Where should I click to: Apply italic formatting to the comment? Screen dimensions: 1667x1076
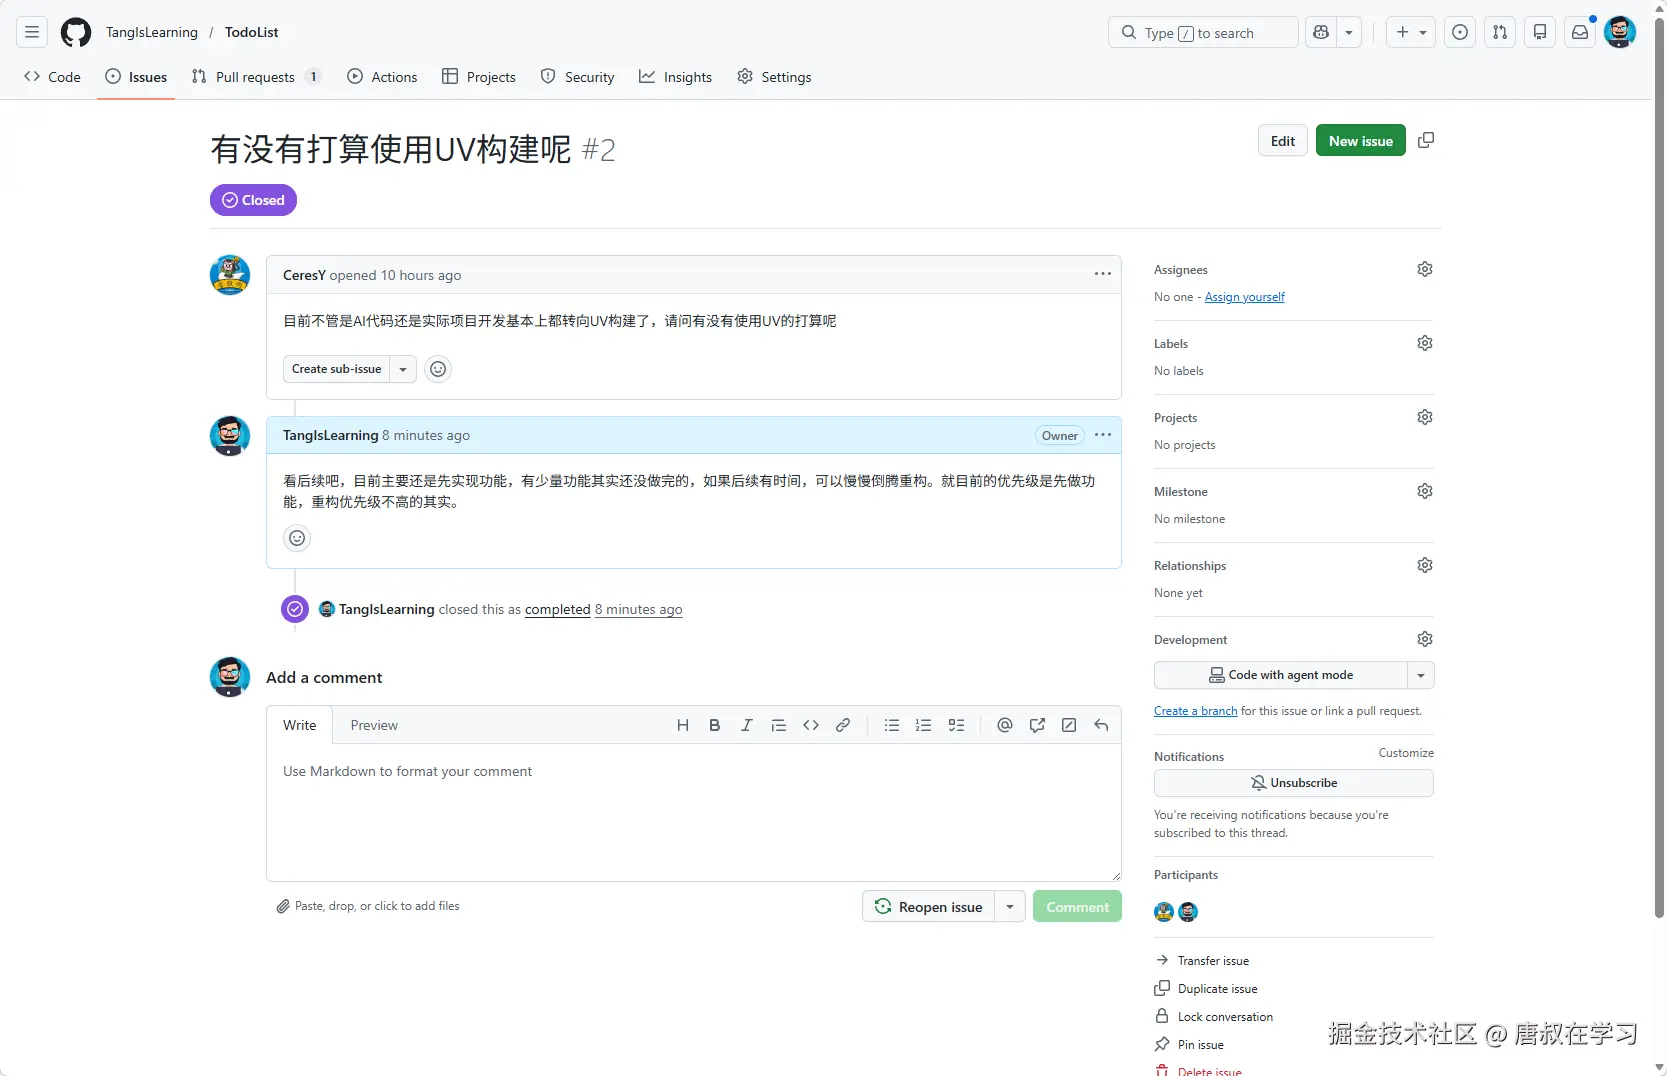click(747, 725)
